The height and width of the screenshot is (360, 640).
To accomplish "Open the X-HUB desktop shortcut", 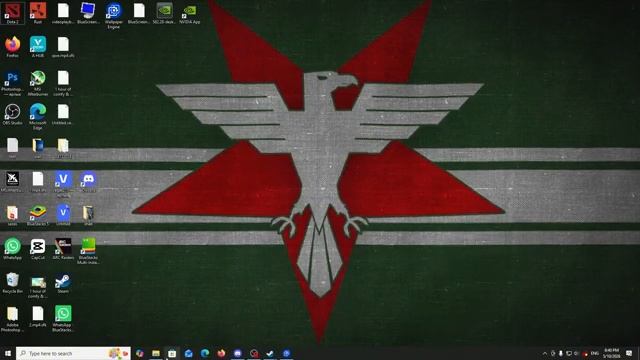I will coord(38,47).
